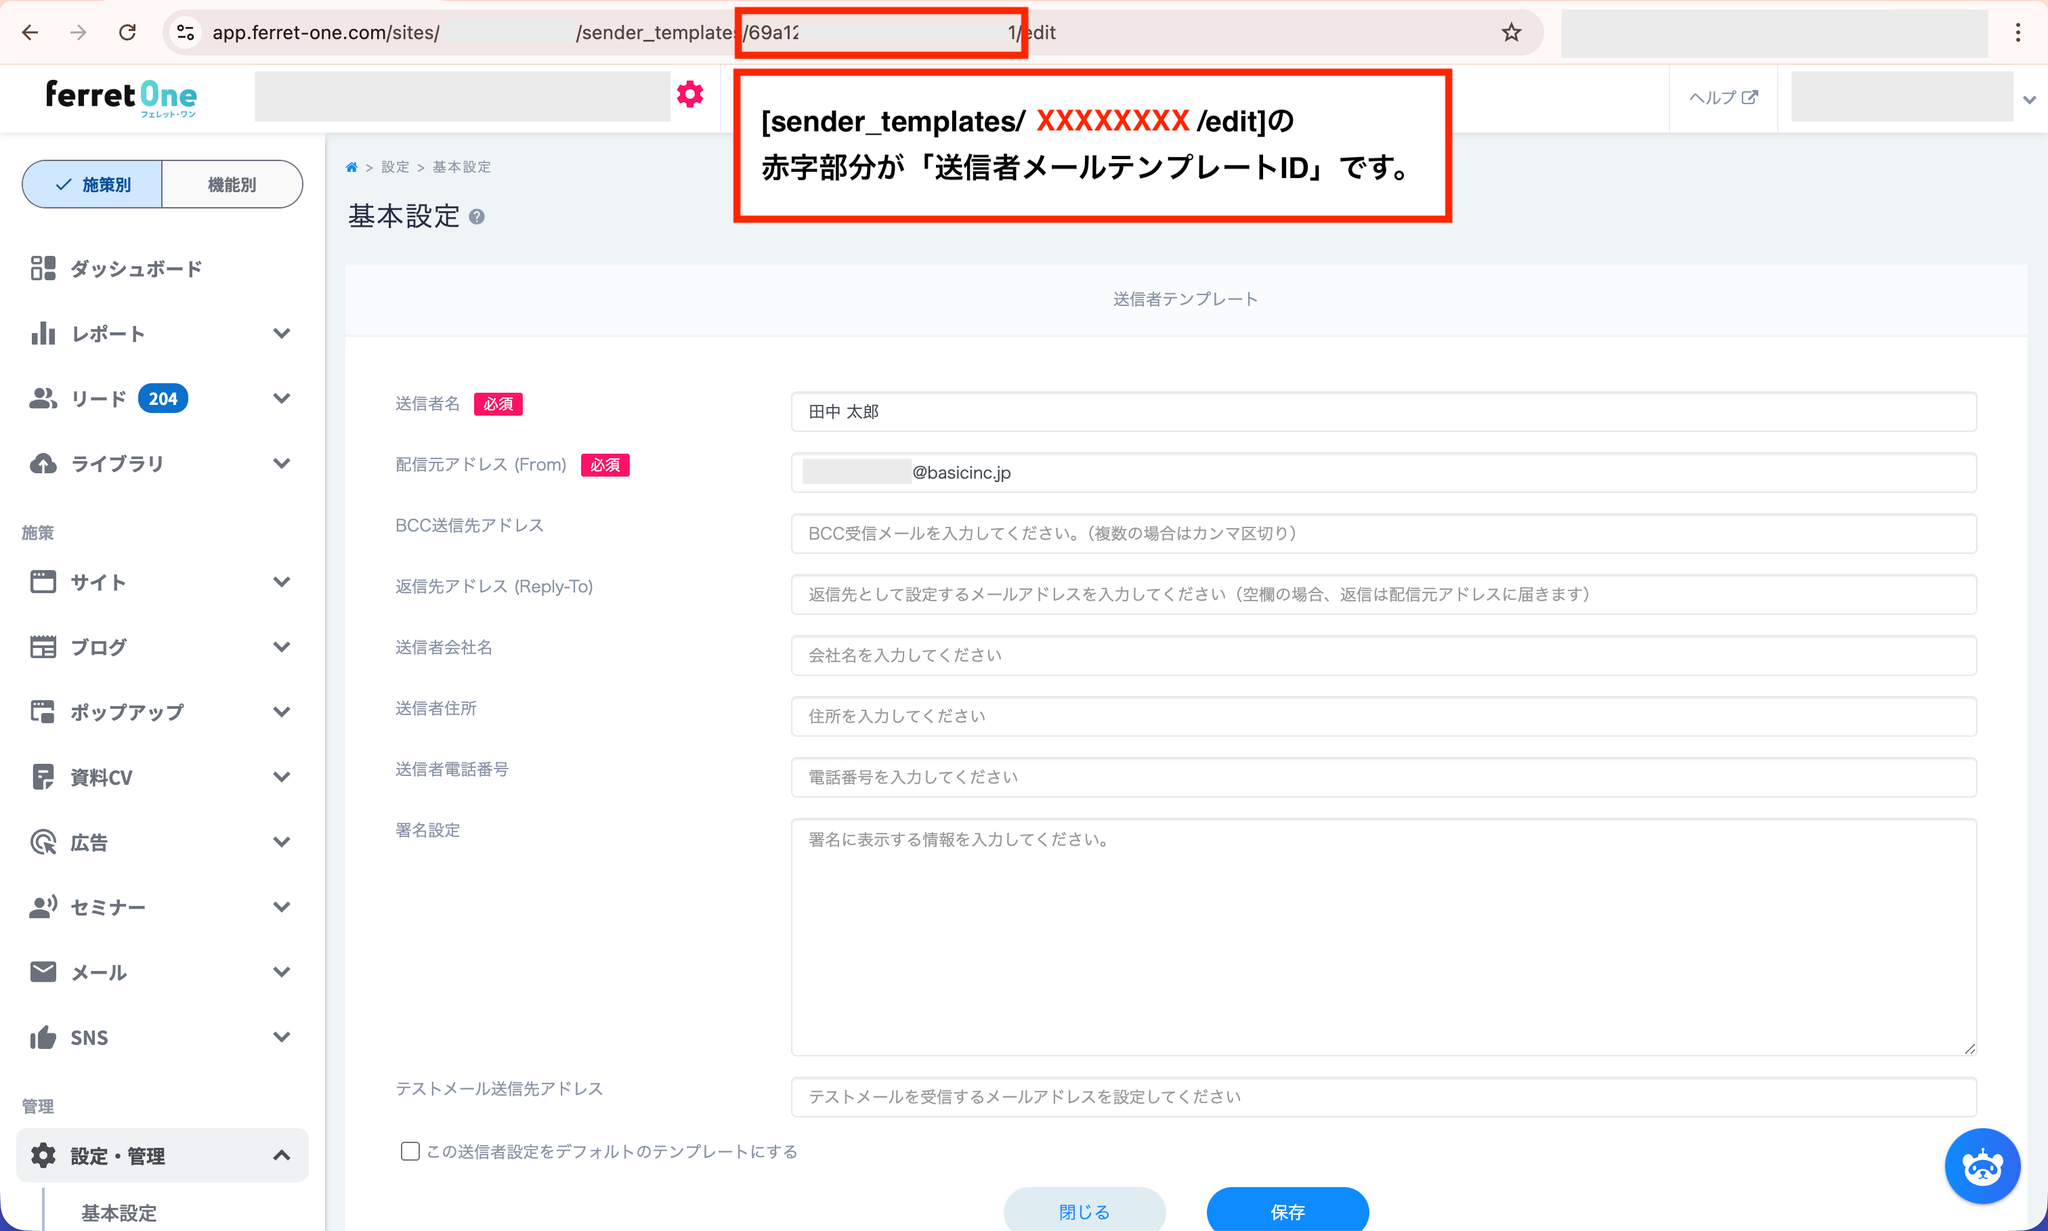The width and height of the screenshot is (2048, 1231).
Task: Open 基本設定 in sidebar submenu
Action: click(x=119, y=1212)
